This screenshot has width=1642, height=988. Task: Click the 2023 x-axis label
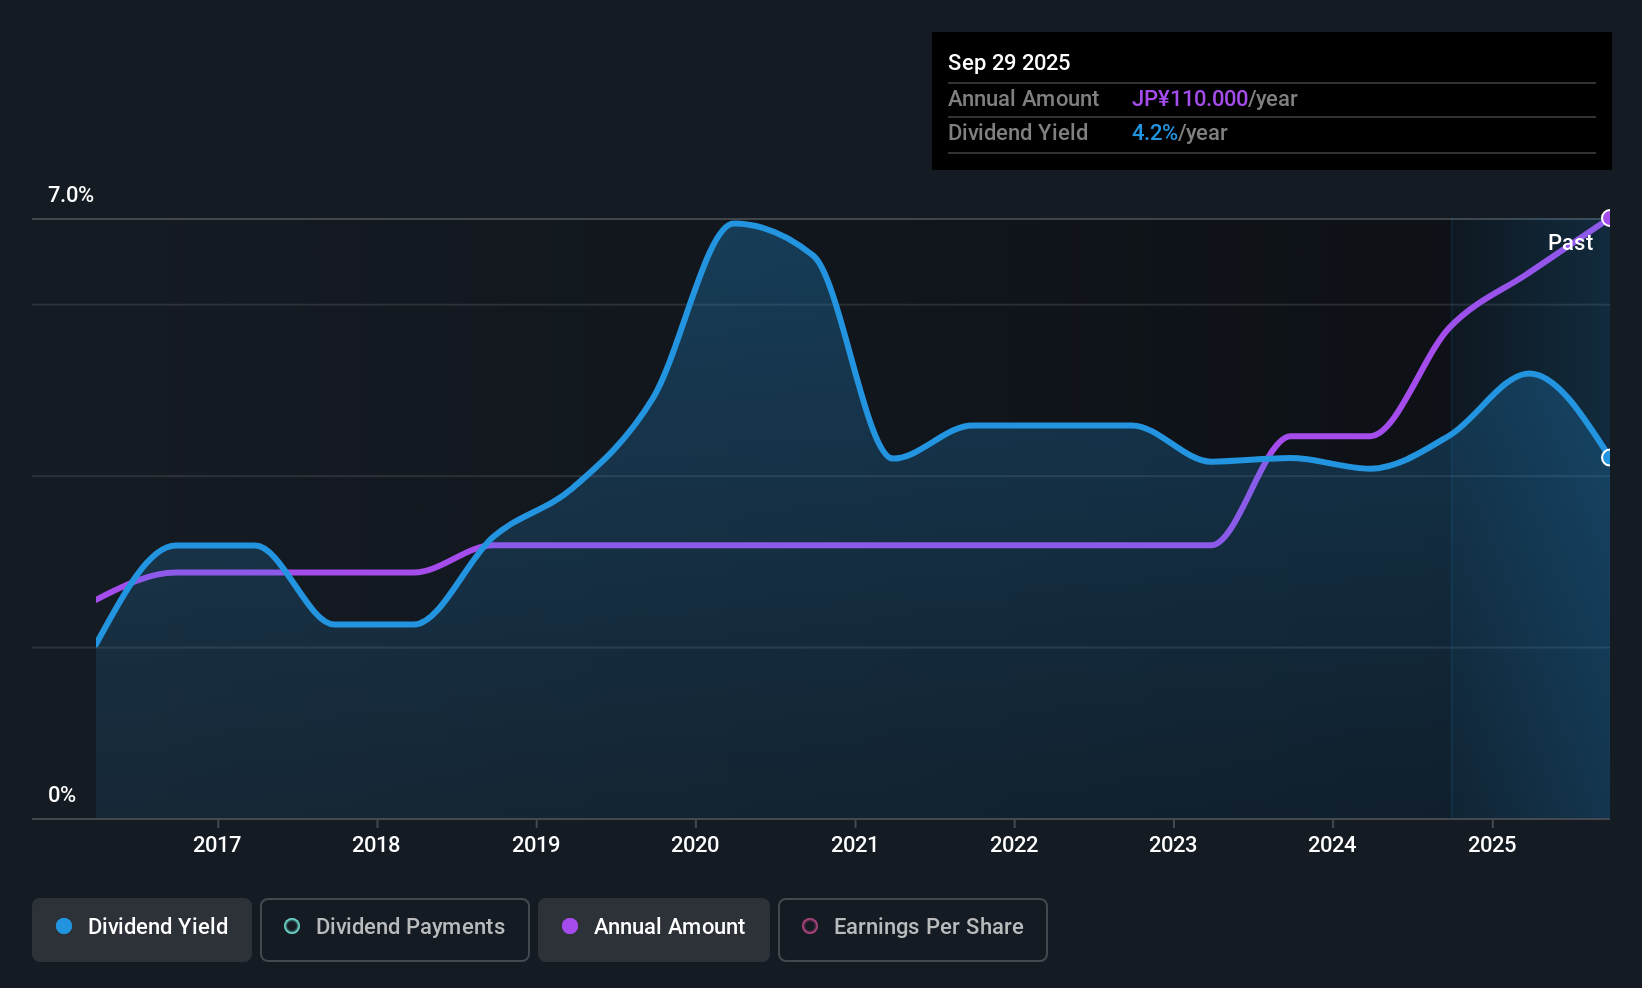click(x=1173, y=844)
